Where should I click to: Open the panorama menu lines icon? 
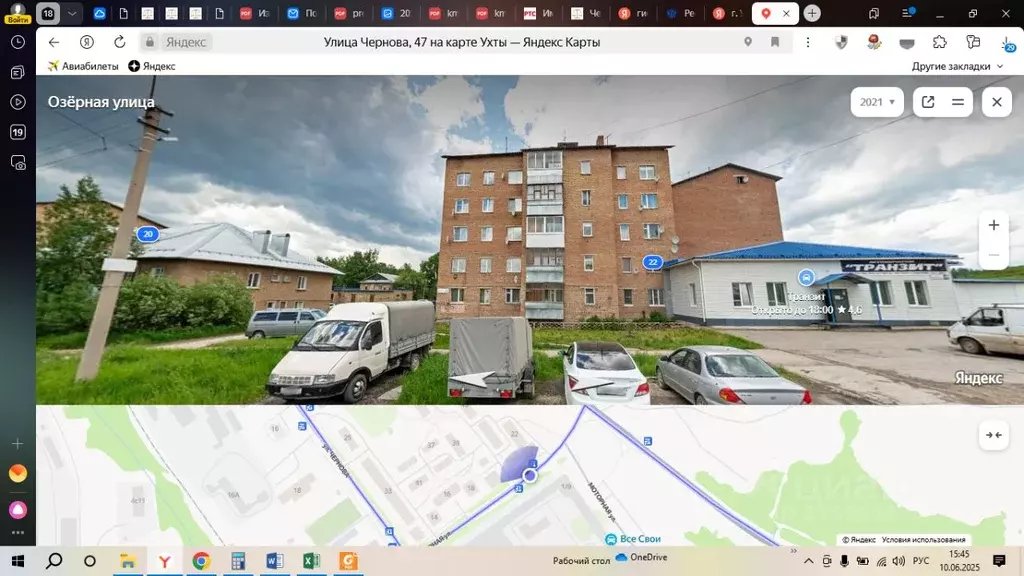[958, 102]
